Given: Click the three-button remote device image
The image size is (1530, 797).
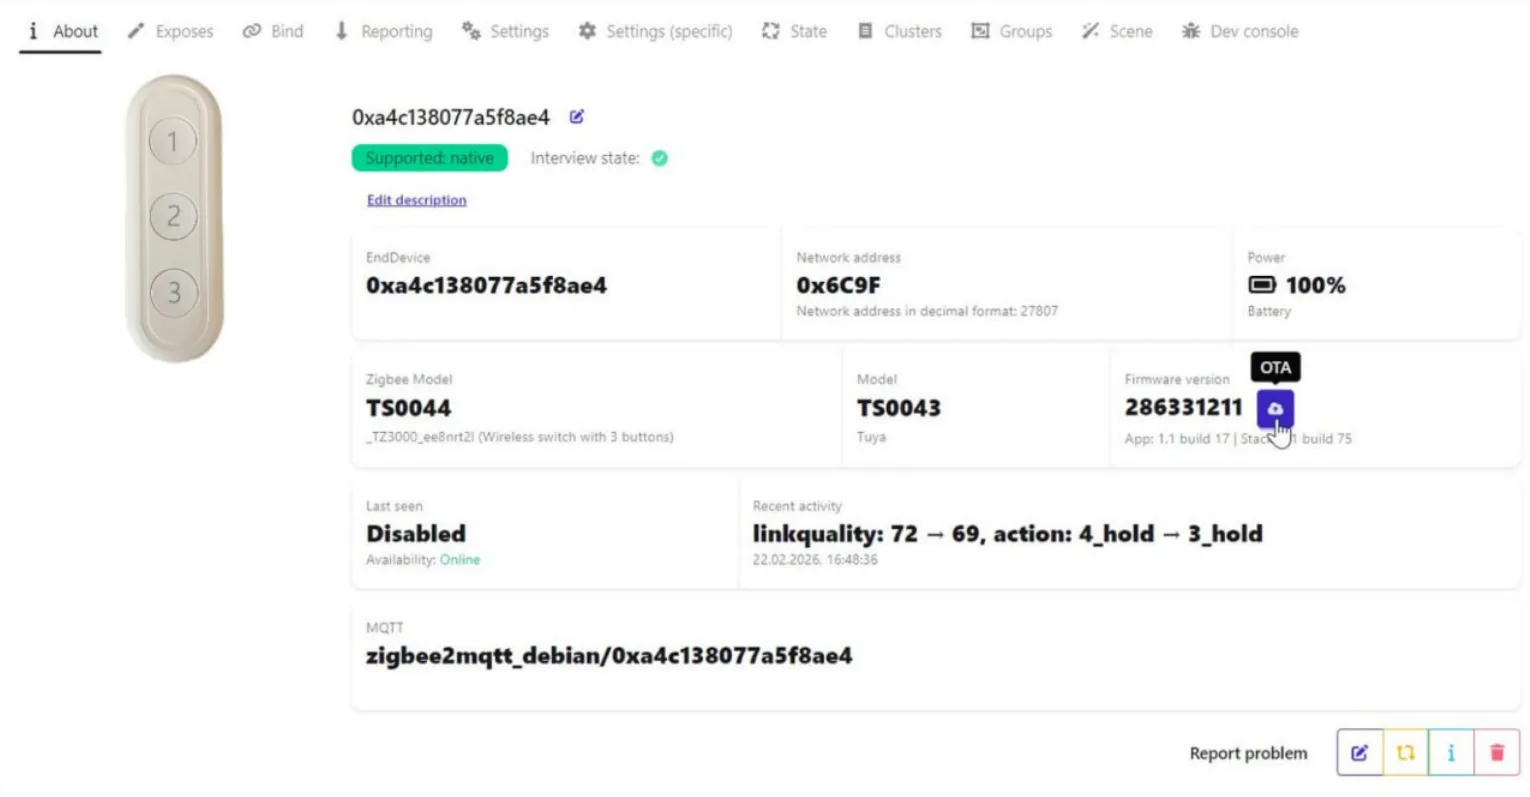Looking at the screenshot, I should 174,218.
